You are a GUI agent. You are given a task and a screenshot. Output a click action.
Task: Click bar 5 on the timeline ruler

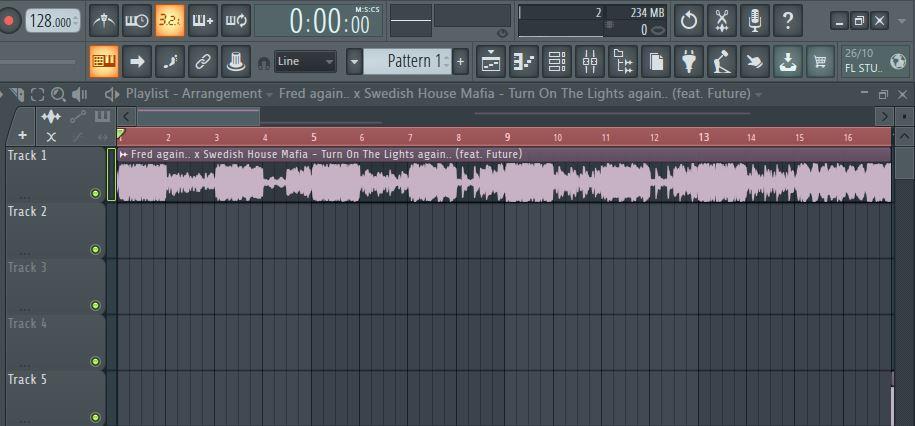[314, 138]
